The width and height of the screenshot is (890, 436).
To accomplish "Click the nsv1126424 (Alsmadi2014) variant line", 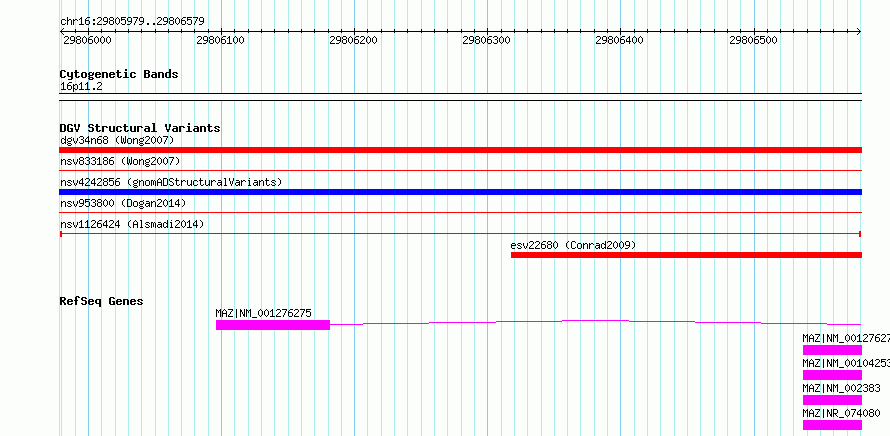I will click(x=460, y=233).
